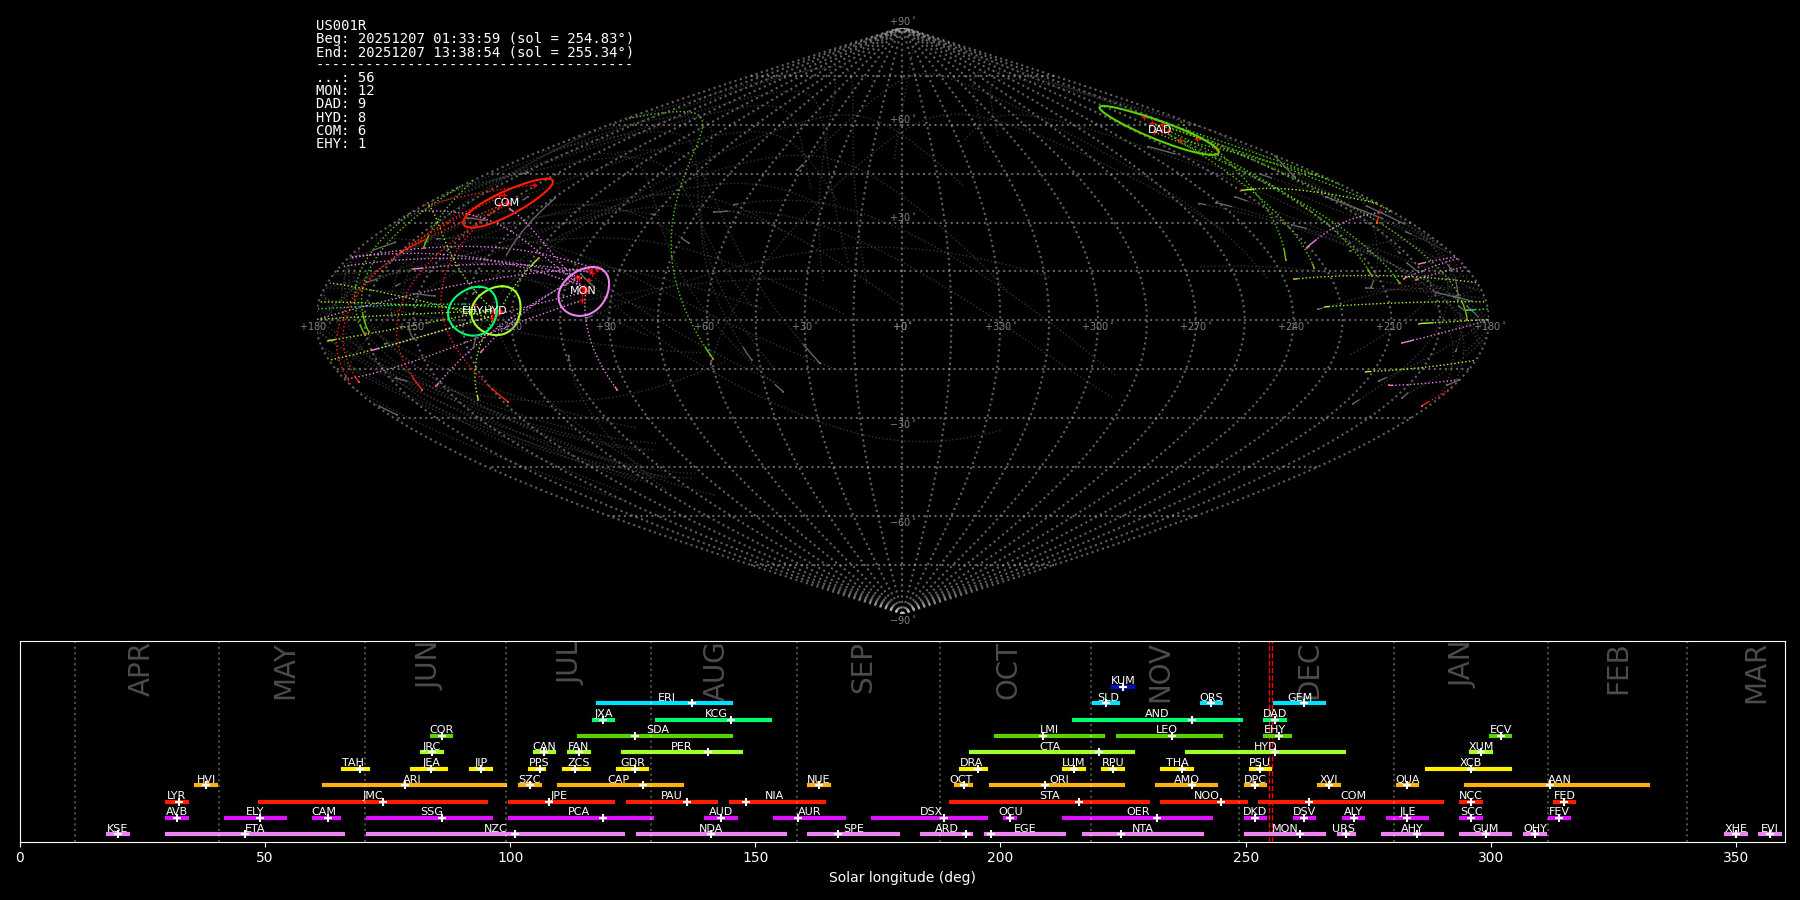Click the red dashed current-date line in timeline
1800x900 pixels.
1271,740
